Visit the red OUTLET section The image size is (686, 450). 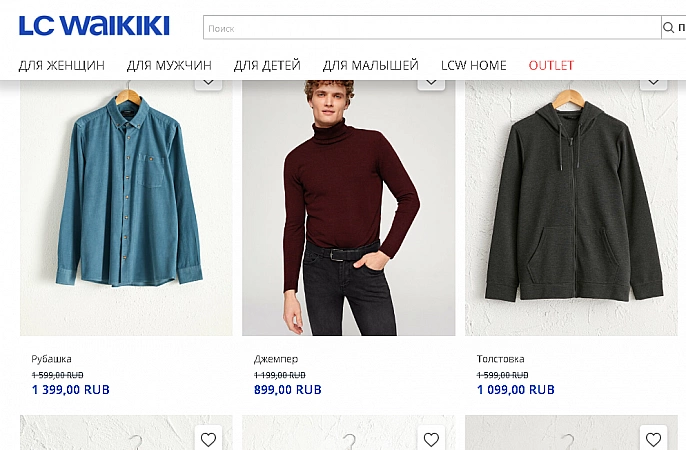(551, 66)
